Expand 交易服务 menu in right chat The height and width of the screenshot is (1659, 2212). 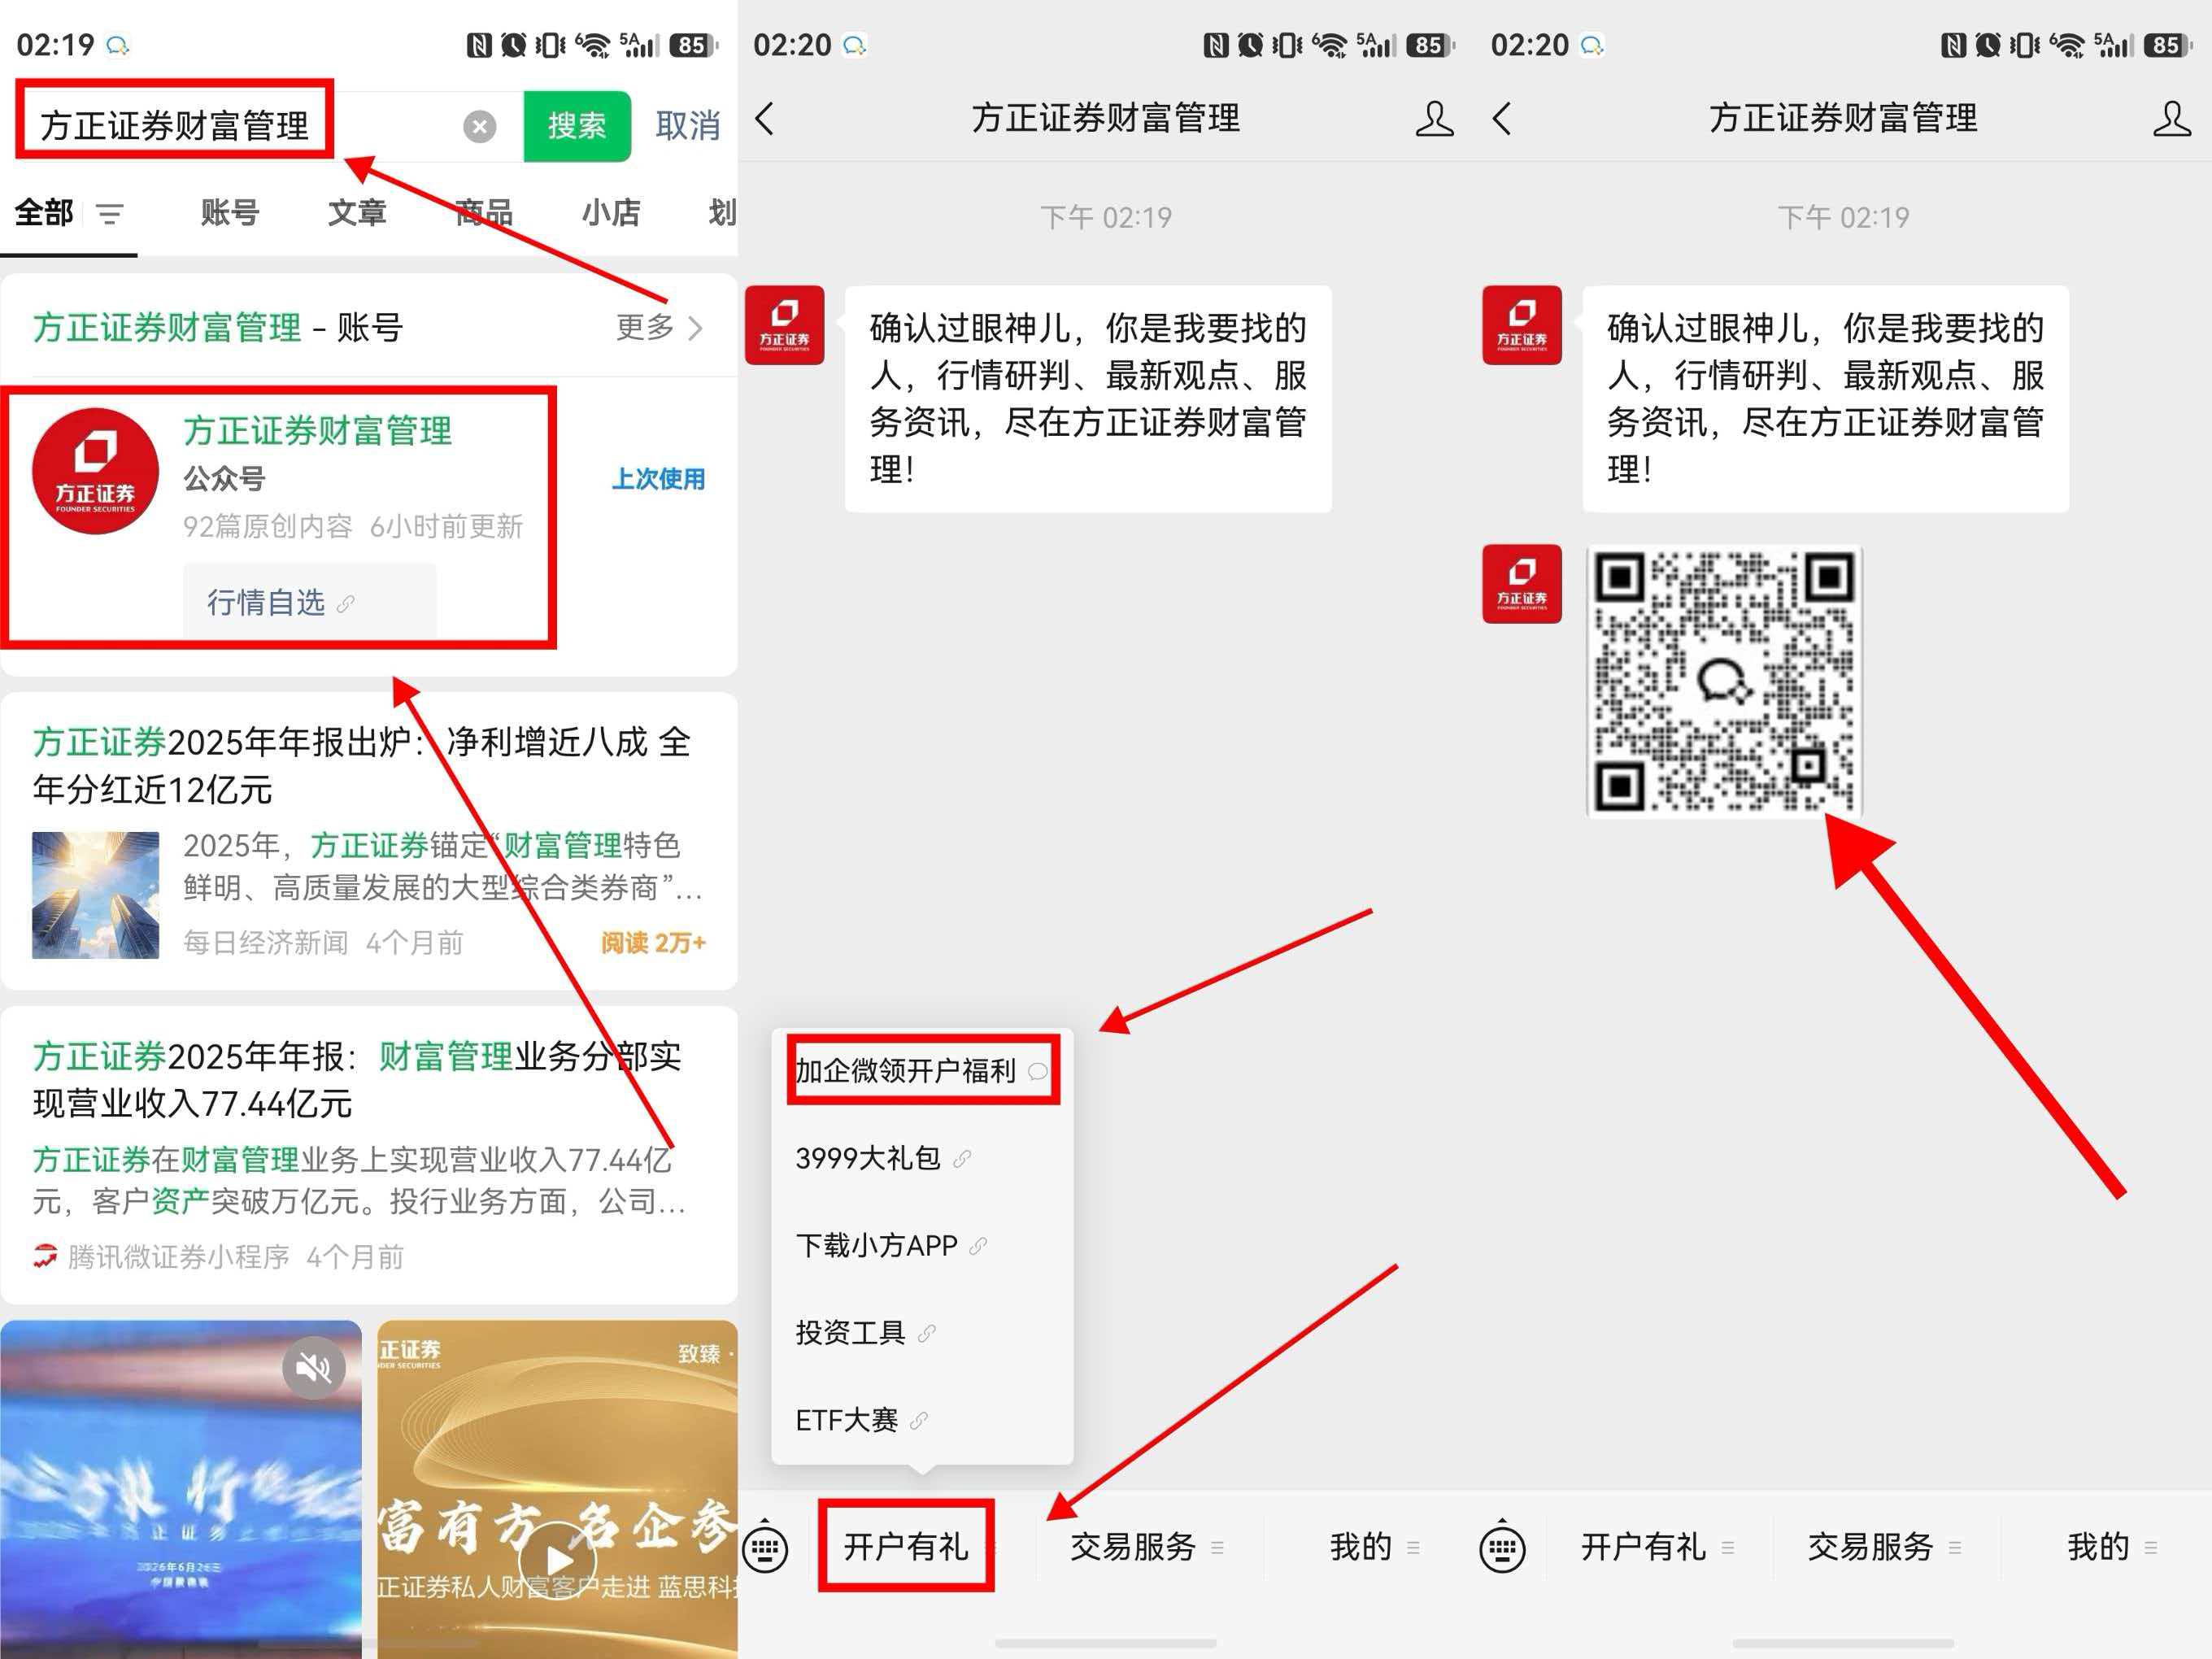(1885, 1547)
